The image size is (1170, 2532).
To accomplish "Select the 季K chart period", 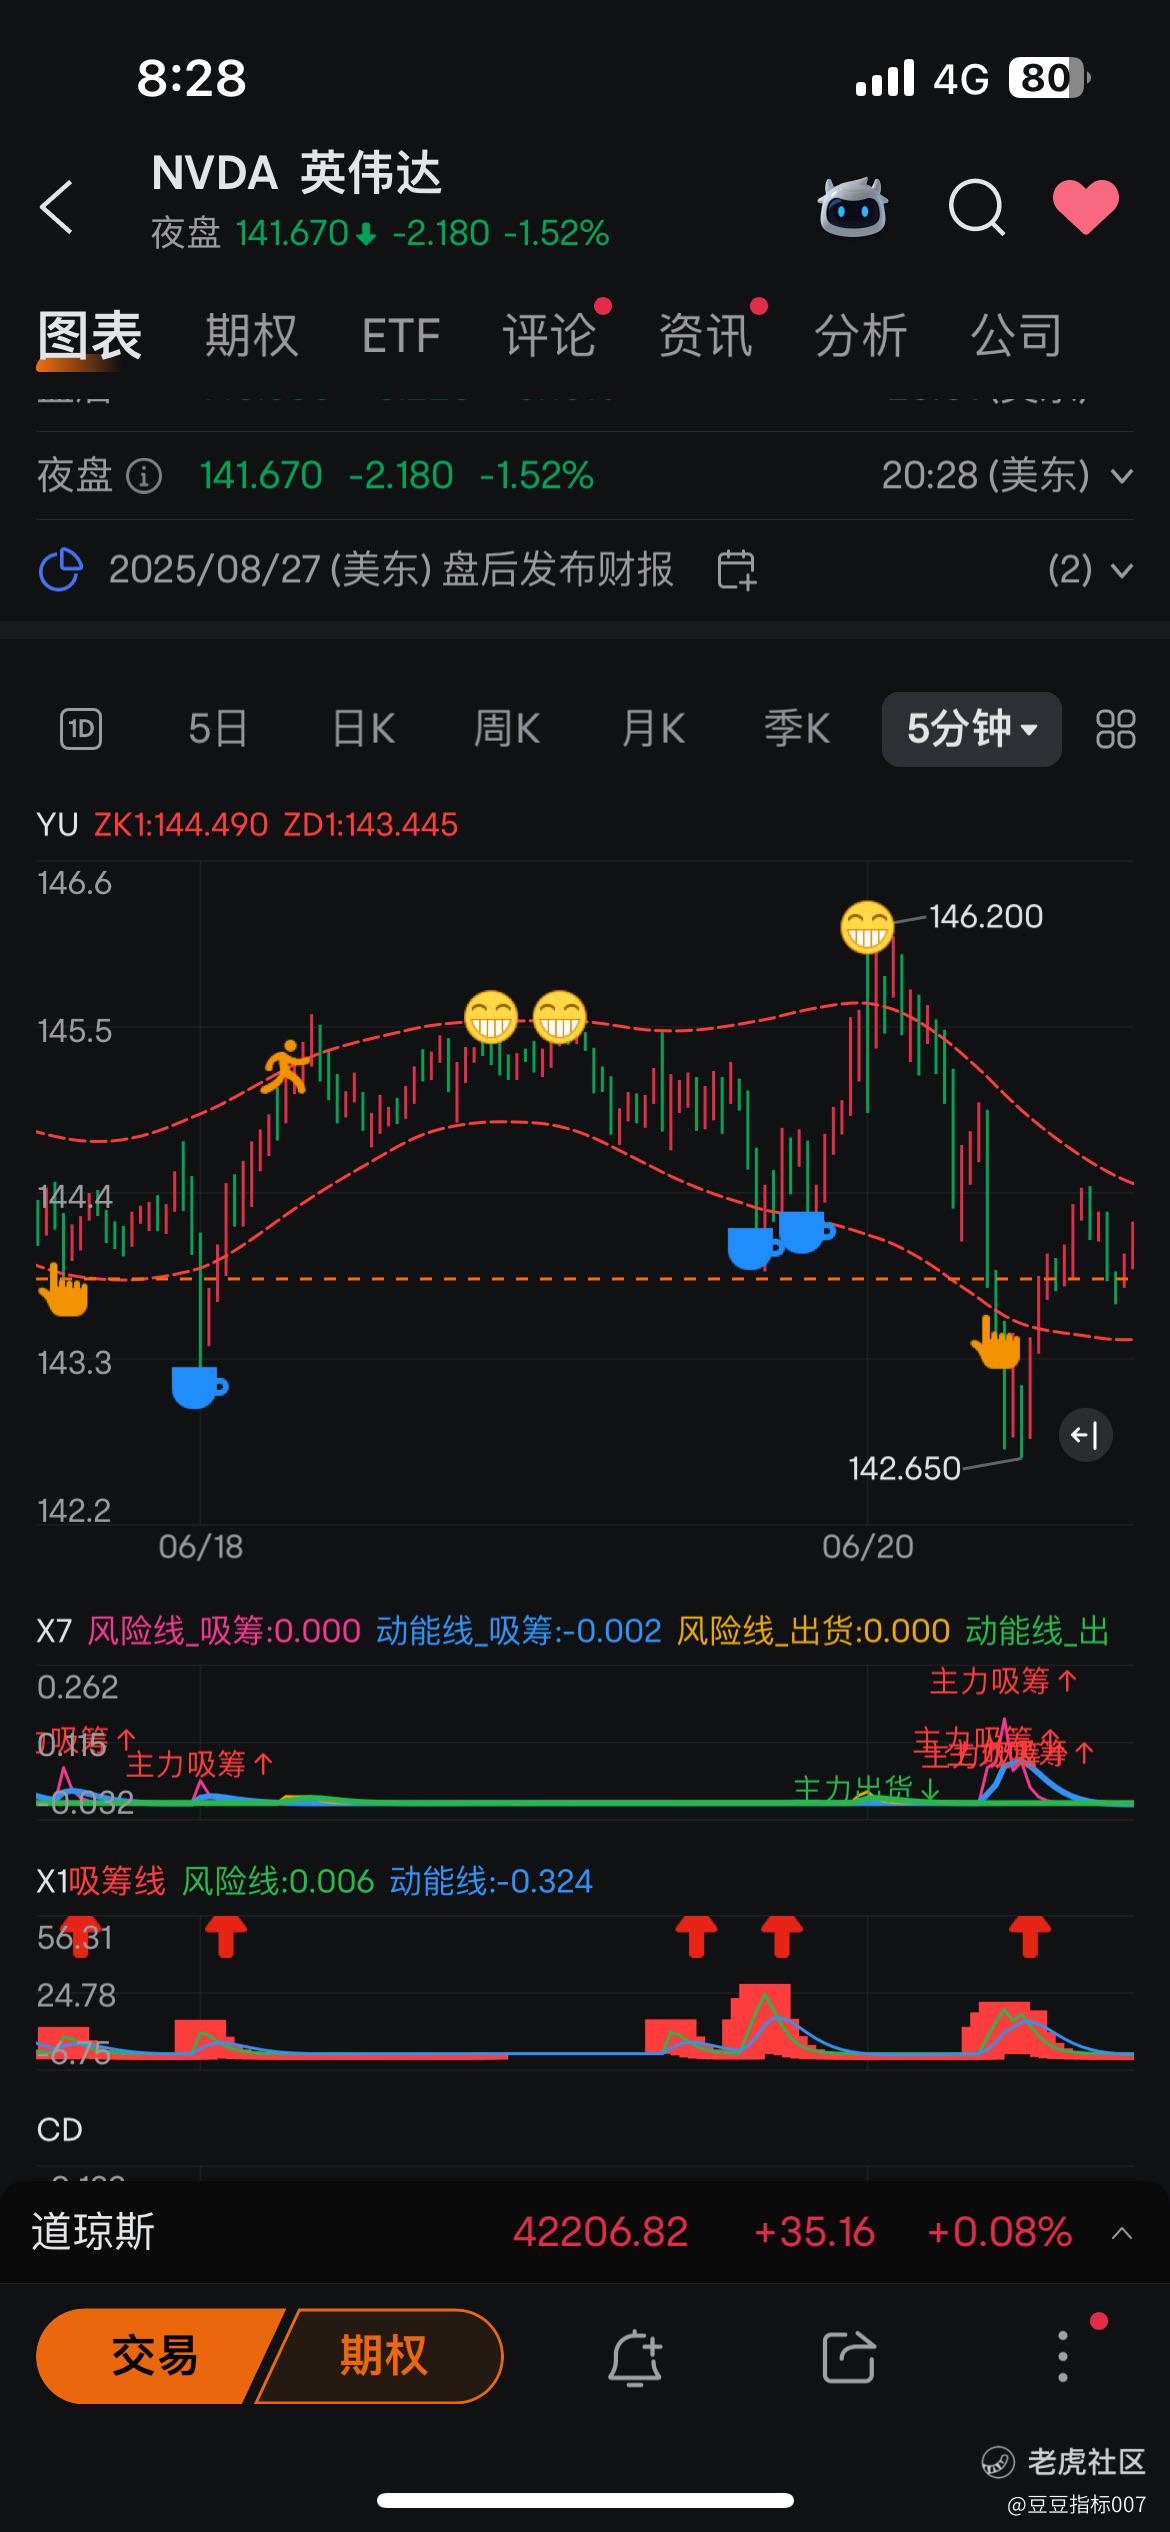I will coord(797,729).
